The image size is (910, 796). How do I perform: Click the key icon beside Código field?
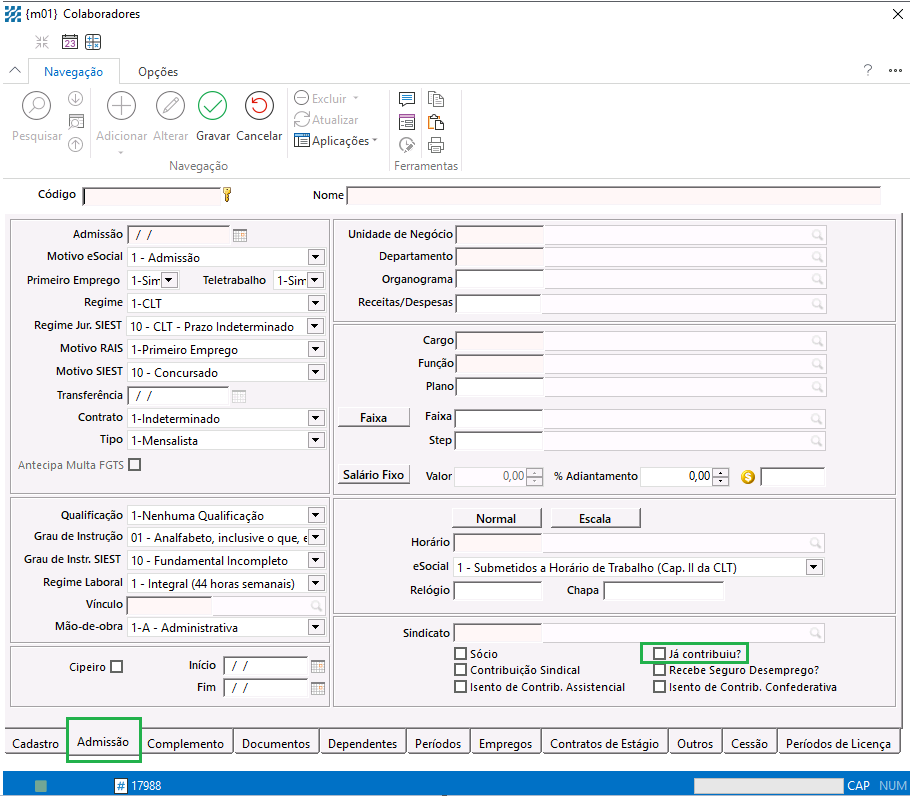point(227,194)
